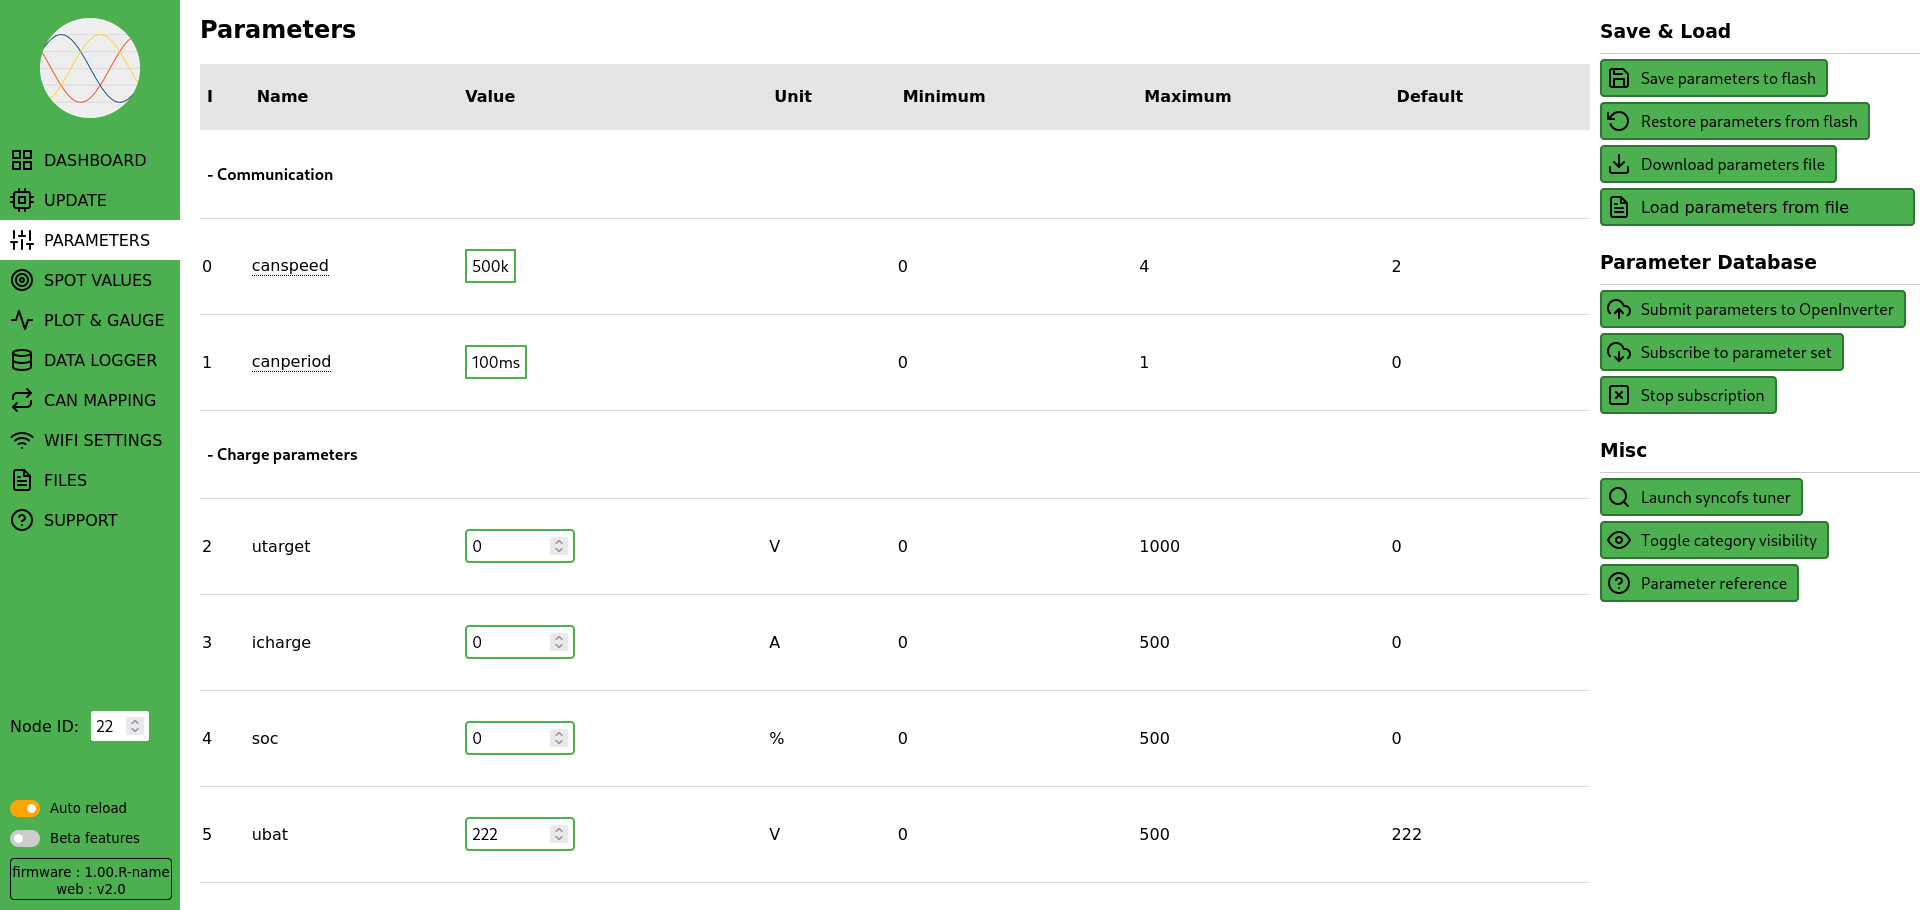This screenshot has width=1920, height=910.
Task: Enable the Beta features switch
Action: pos(25,838)
